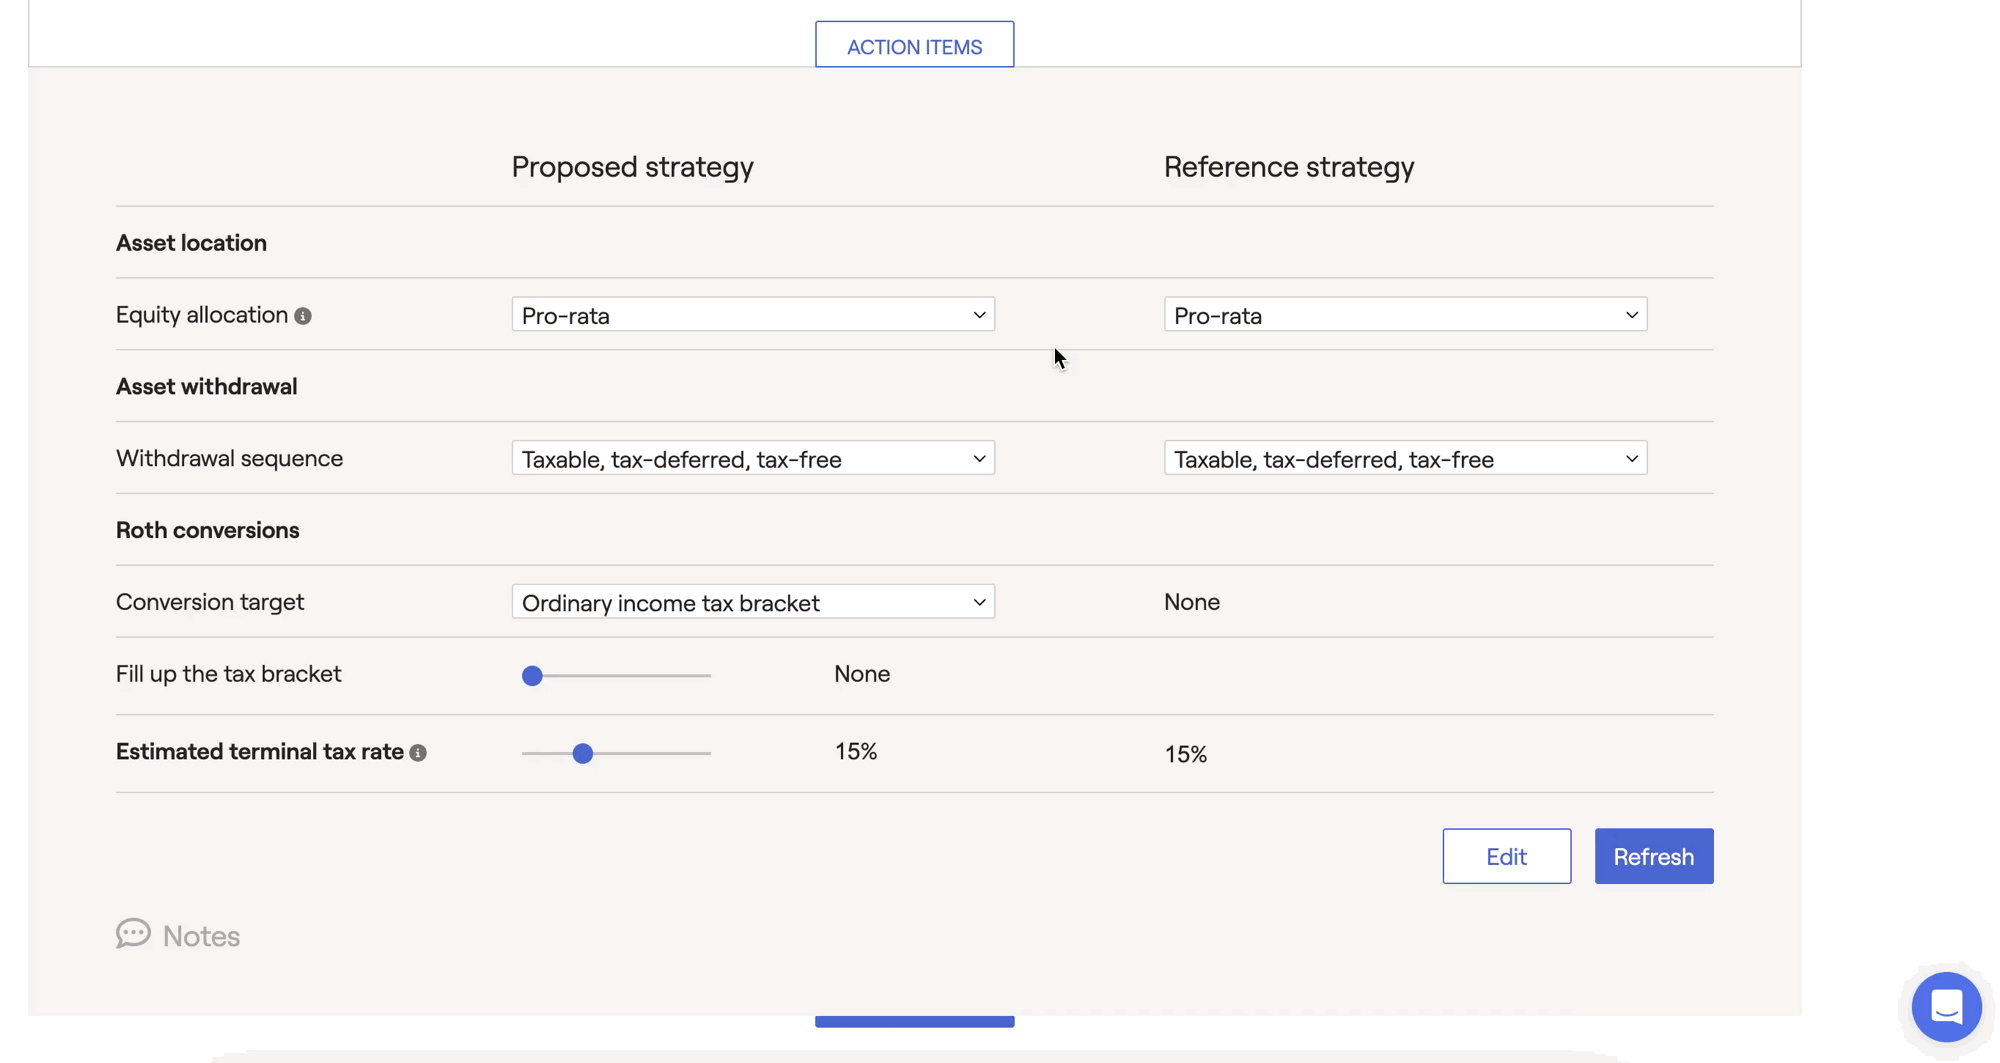Click the Notes speech bubble icon
The image size is (2000, 1063).
(x=133, y=934)
